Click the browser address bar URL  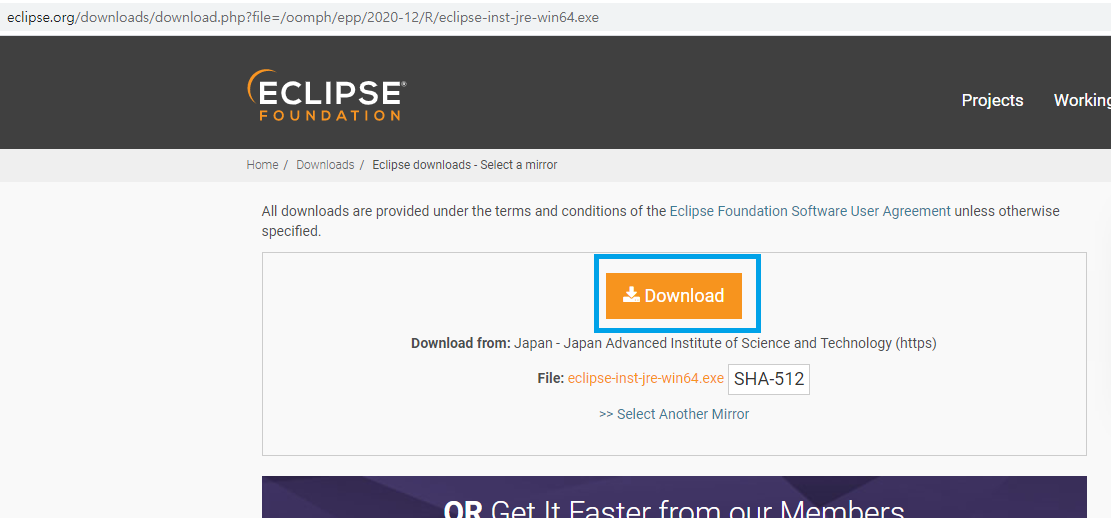[x=303, y=17]
